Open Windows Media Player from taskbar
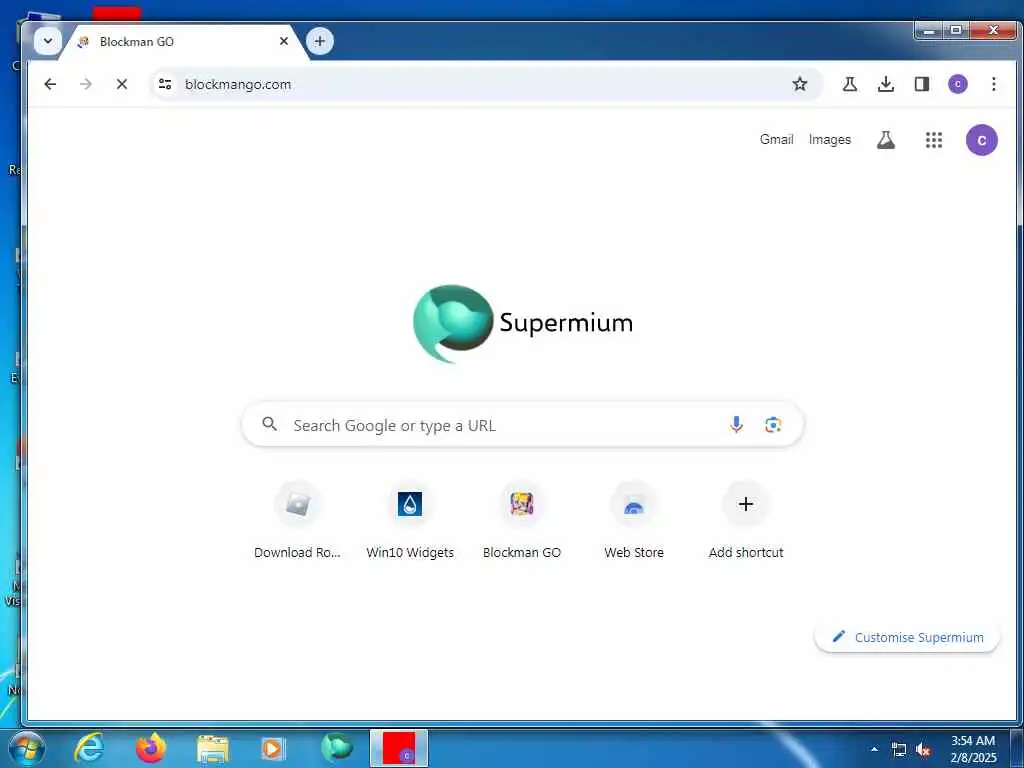1024x768 pixels. point(273,748)
